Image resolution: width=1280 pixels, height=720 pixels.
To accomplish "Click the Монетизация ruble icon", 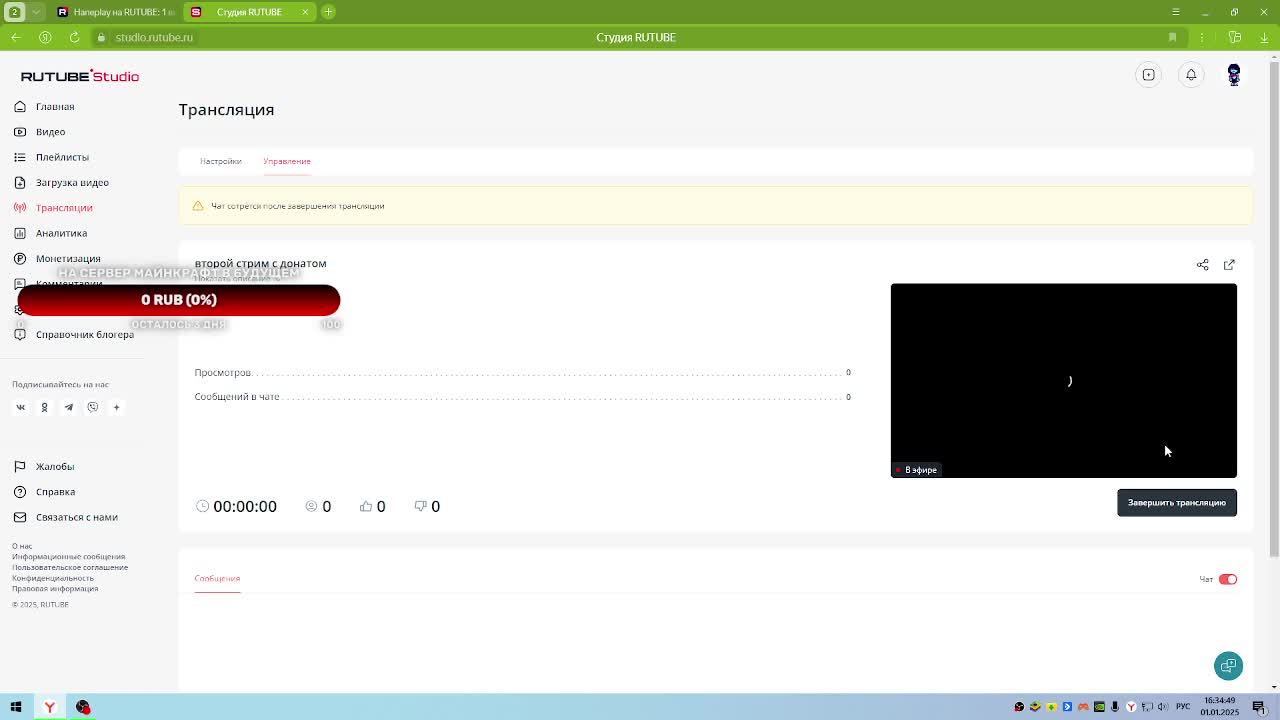I will pos(19,258).
